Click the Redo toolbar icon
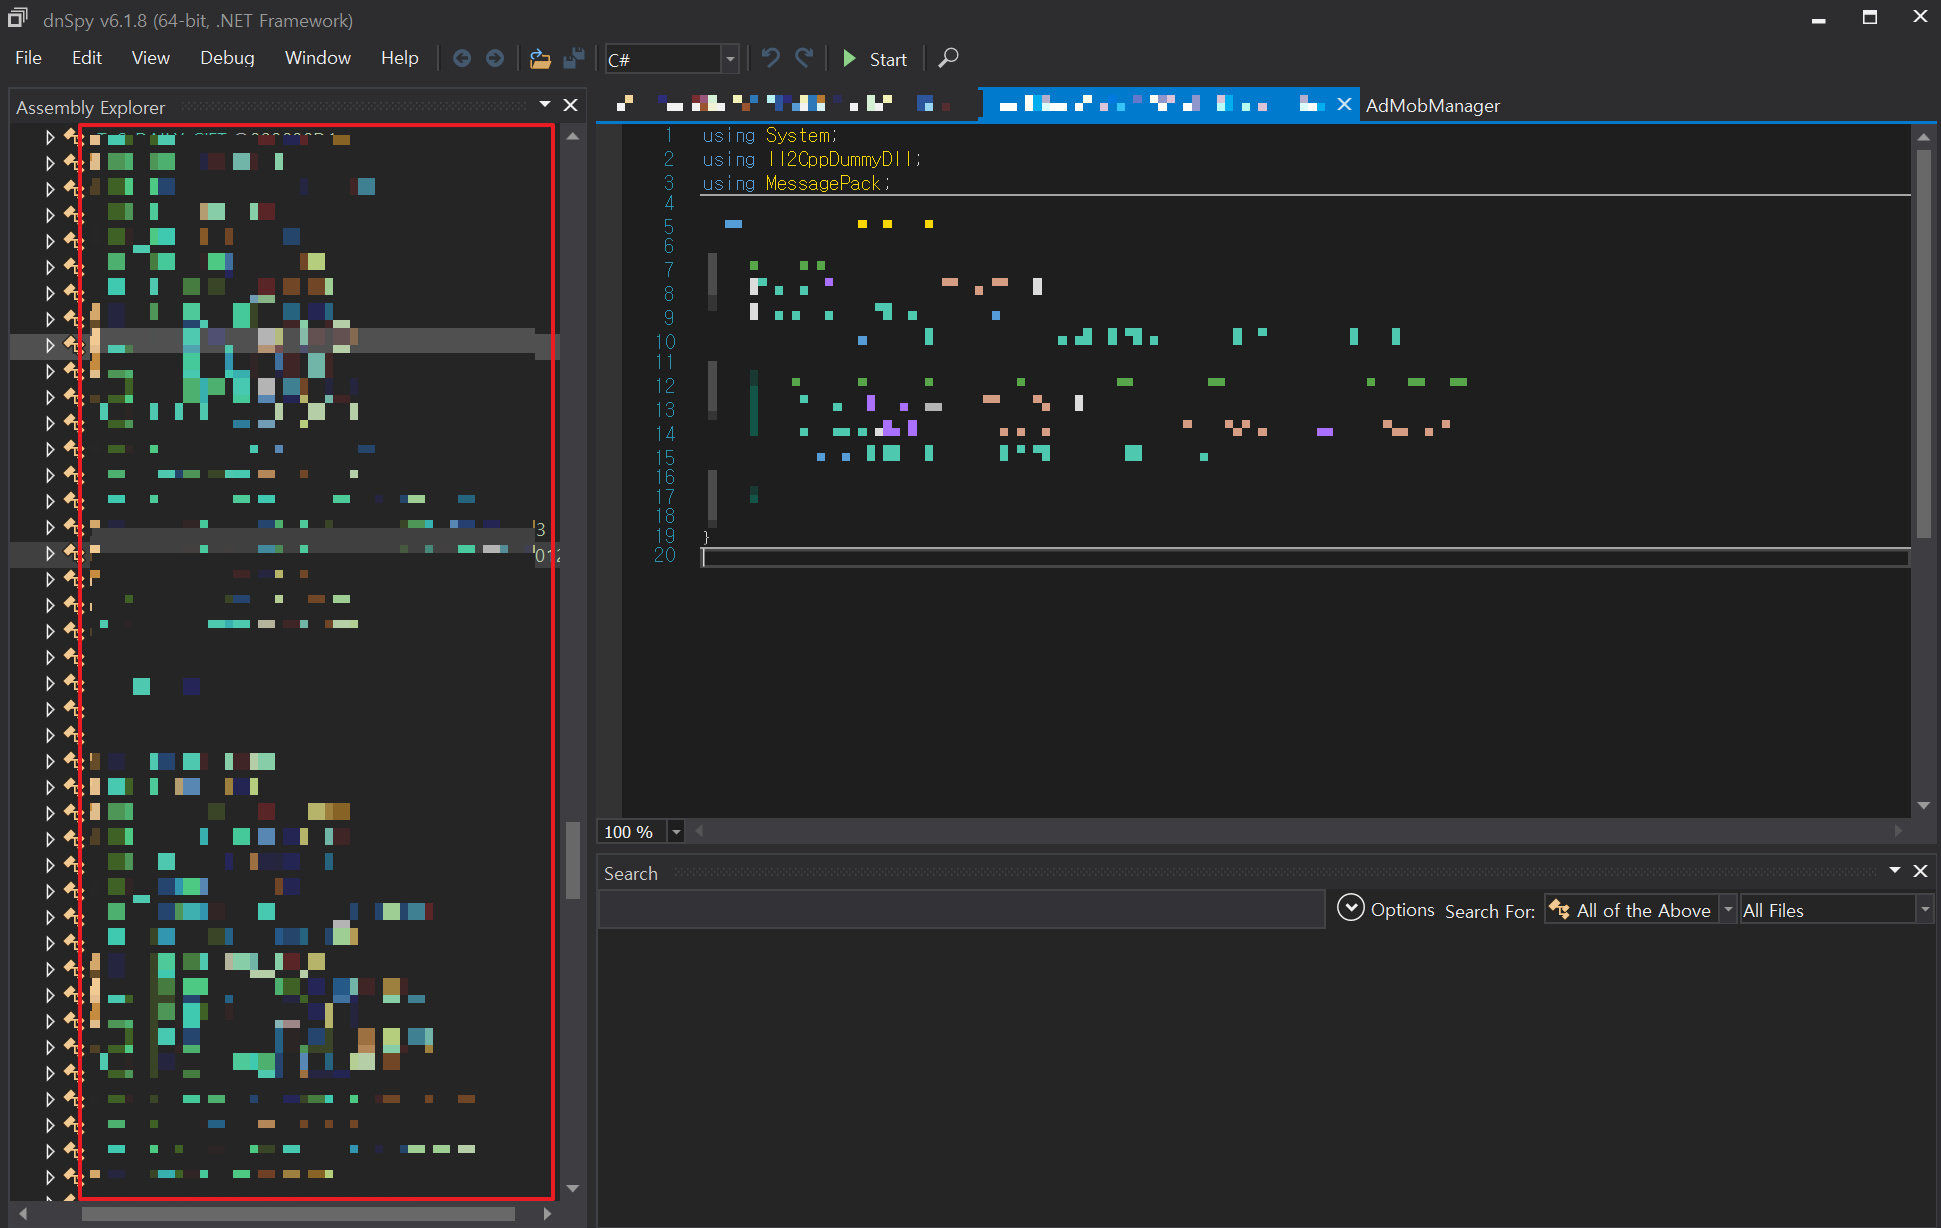The image size is (1941, 1228). (x=804, y=59)
